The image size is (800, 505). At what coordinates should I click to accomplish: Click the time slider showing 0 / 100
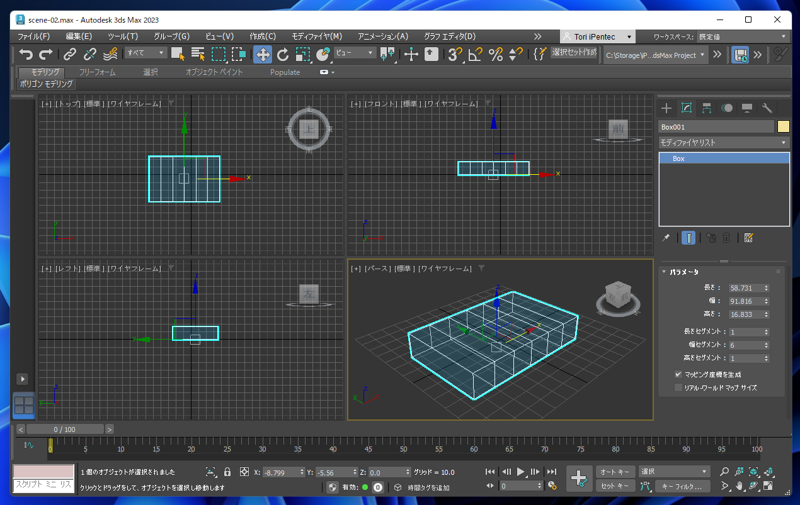(x=64, y=430)
